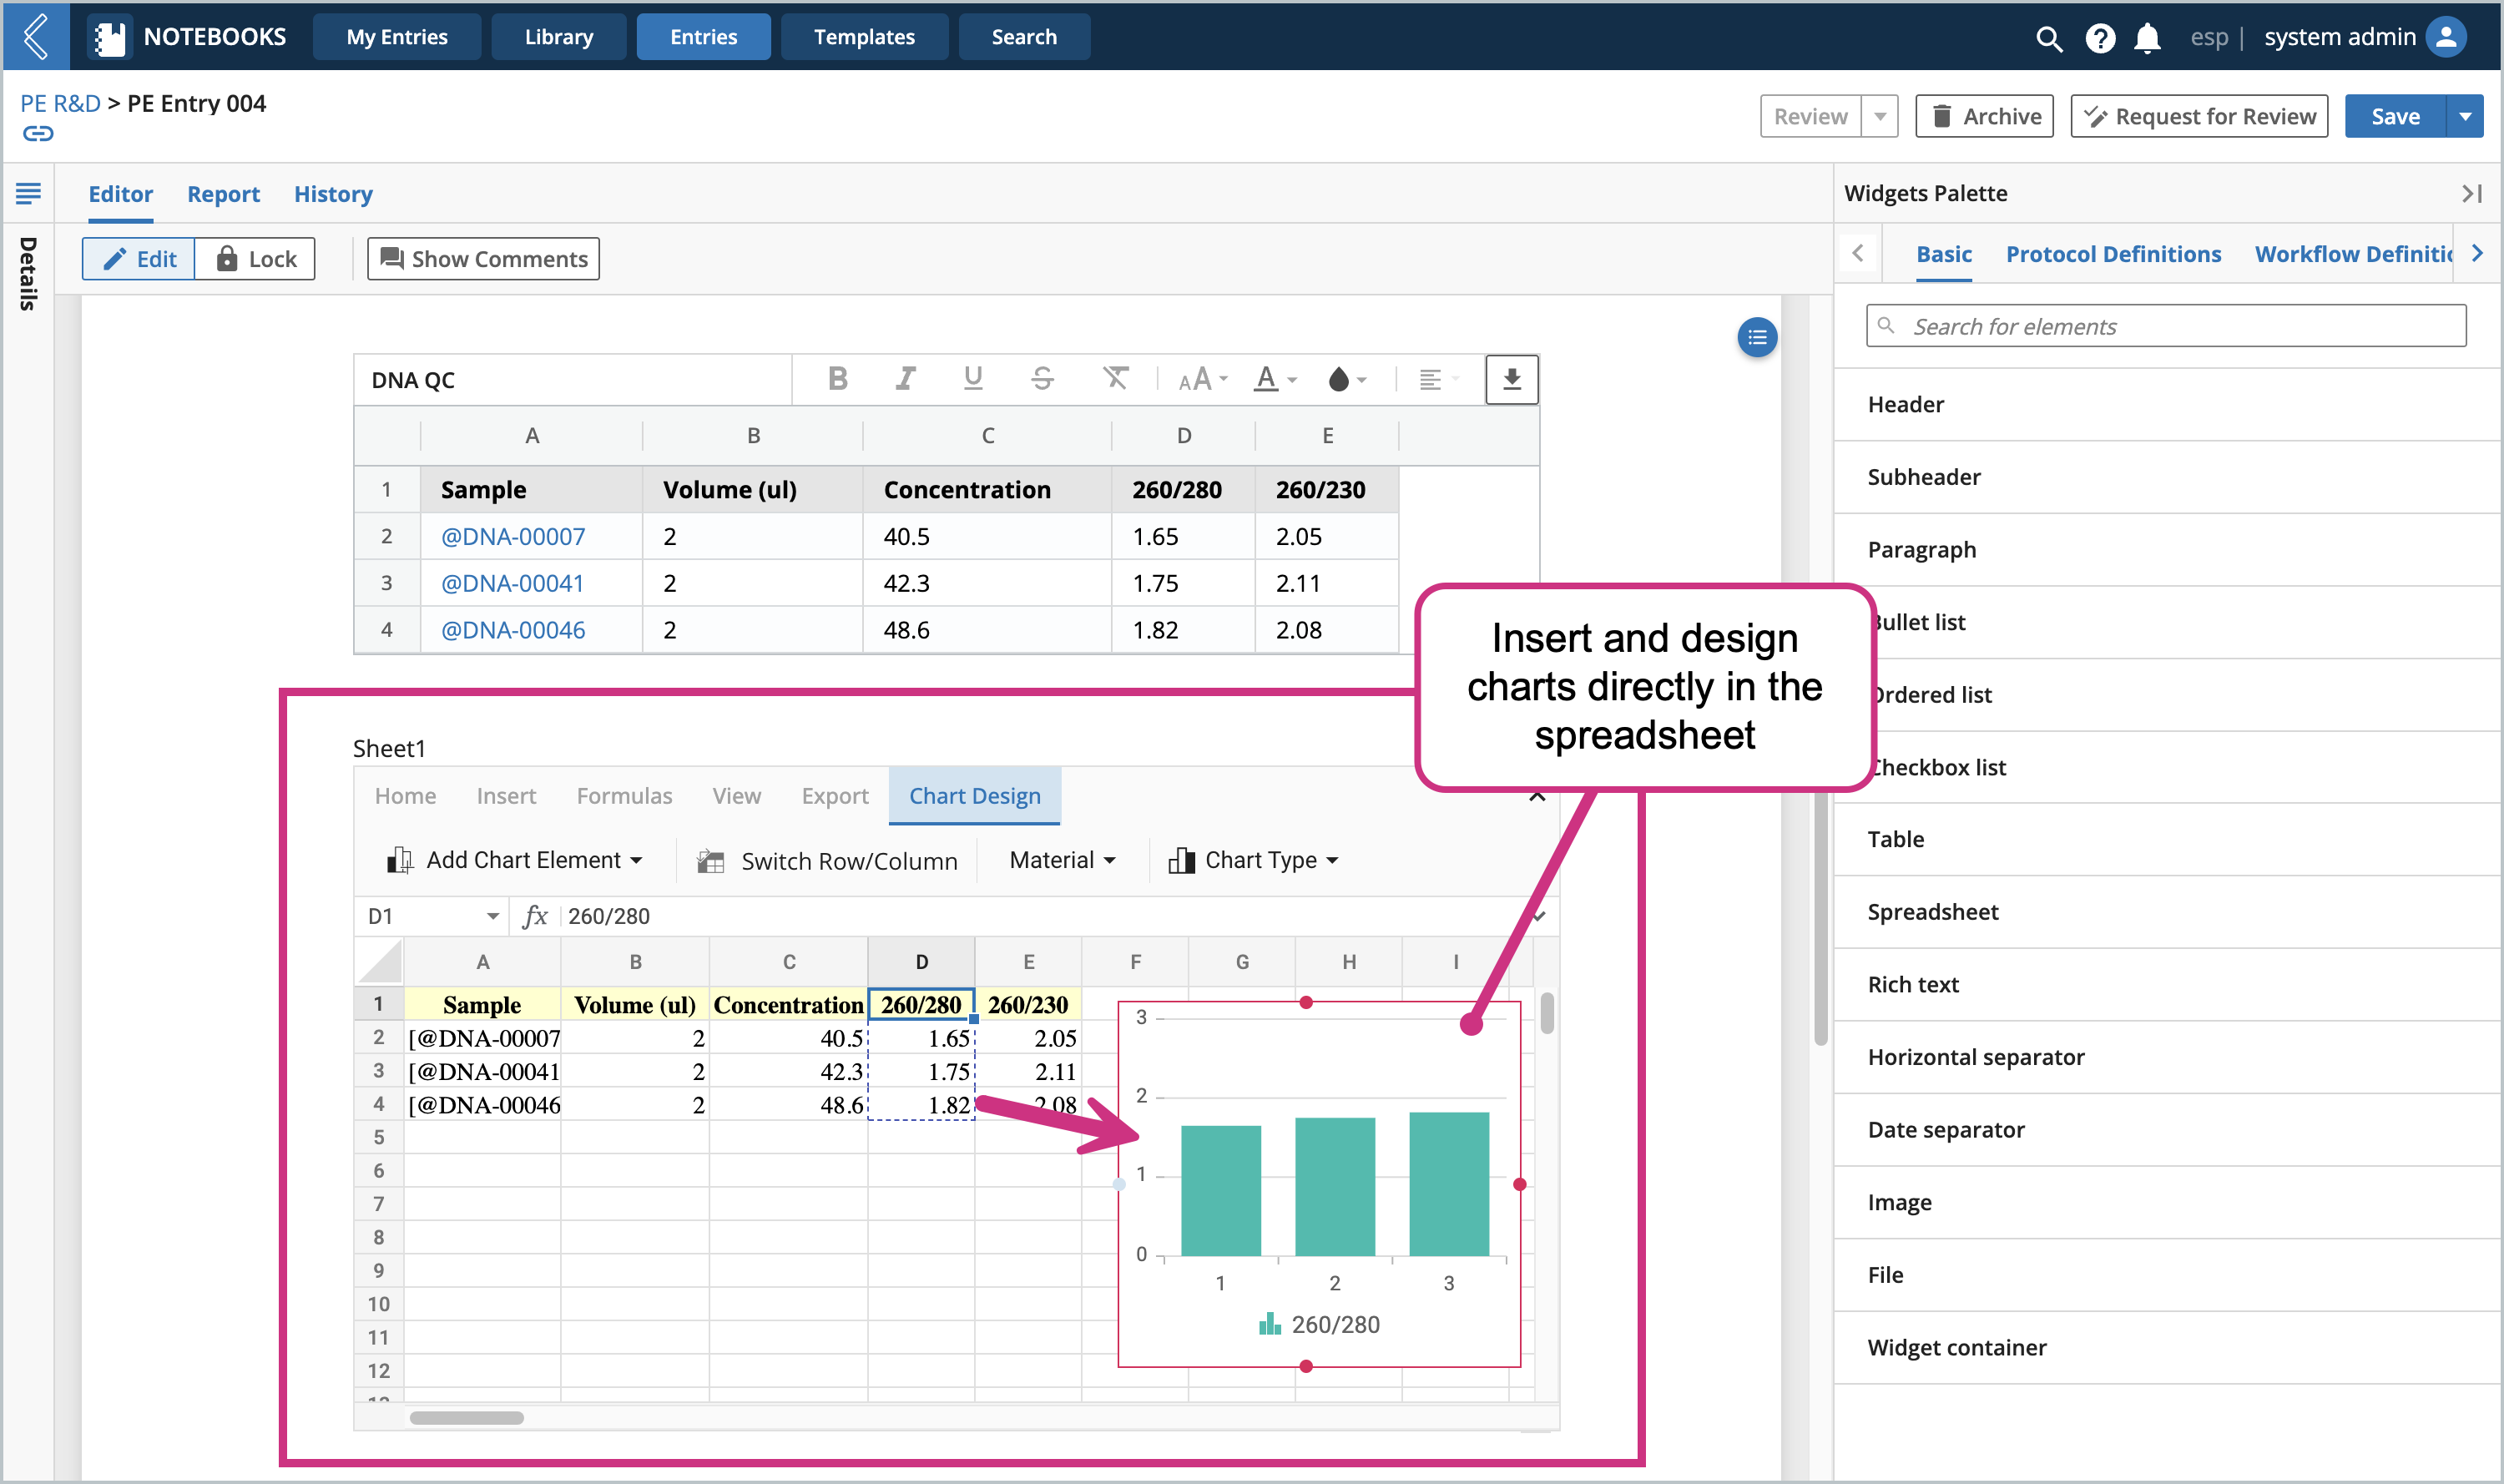Open the Notebooks app icon

[x=110, y=37]
